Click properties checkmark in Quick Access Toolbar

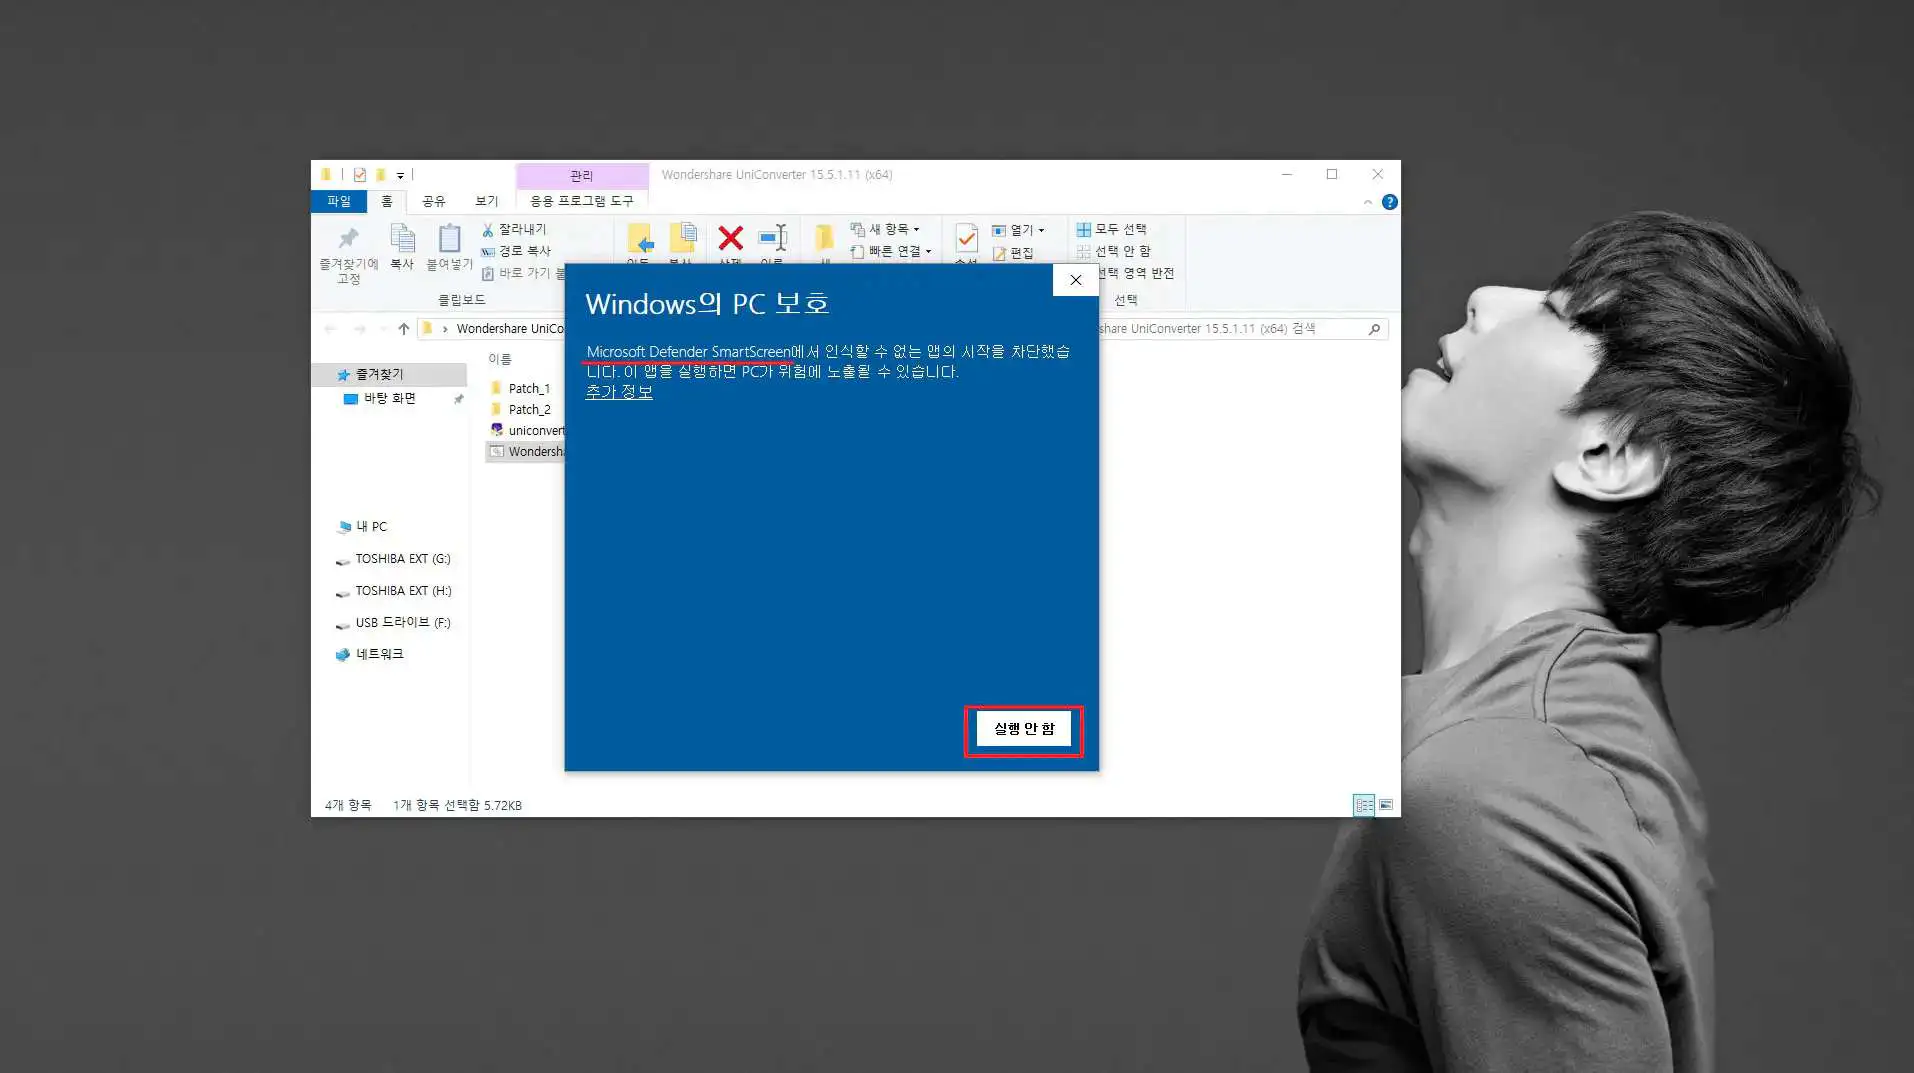tap(360, 175)
